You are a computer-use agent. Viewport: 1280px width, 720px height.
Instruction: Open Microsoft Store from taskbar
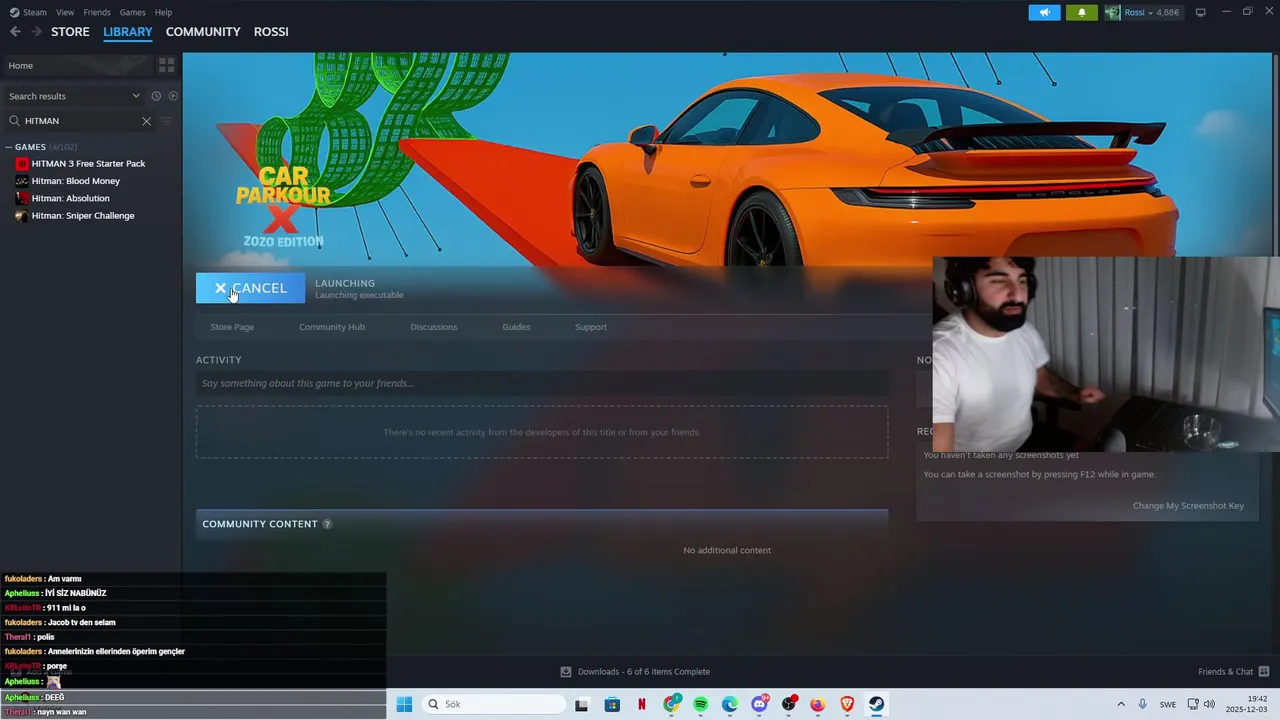point(612,704)
